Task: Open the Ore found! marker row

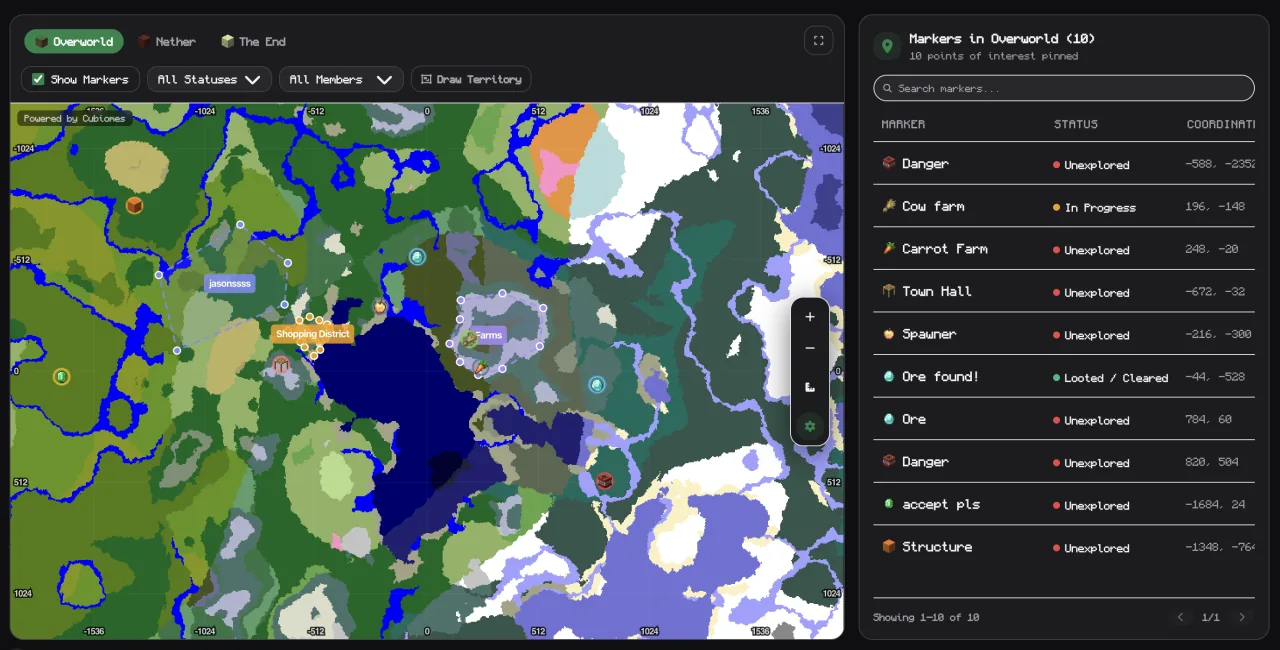Action: tap(1064, 376)
